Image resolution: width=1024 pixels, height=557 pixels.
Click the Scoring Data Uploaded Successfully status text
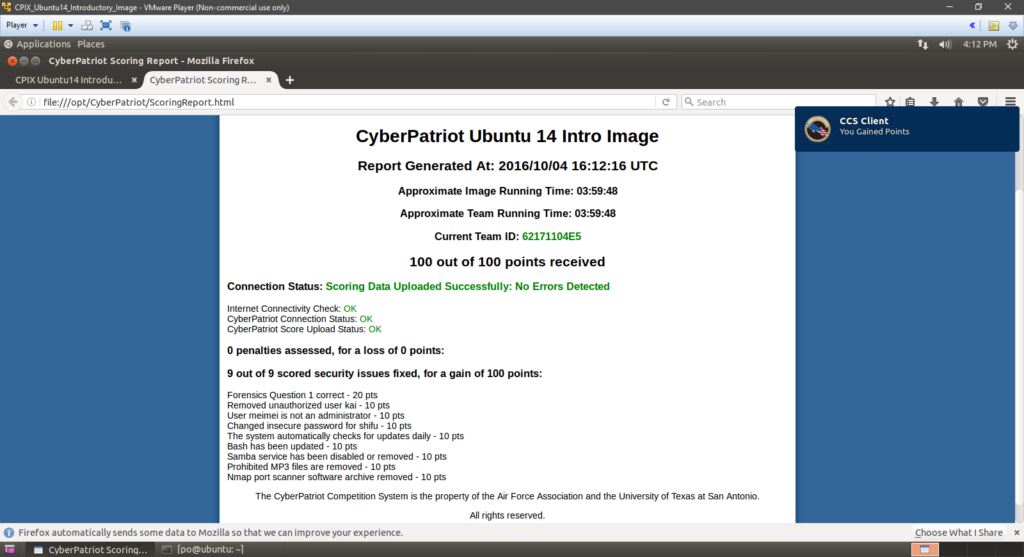(x=468, y=287)
